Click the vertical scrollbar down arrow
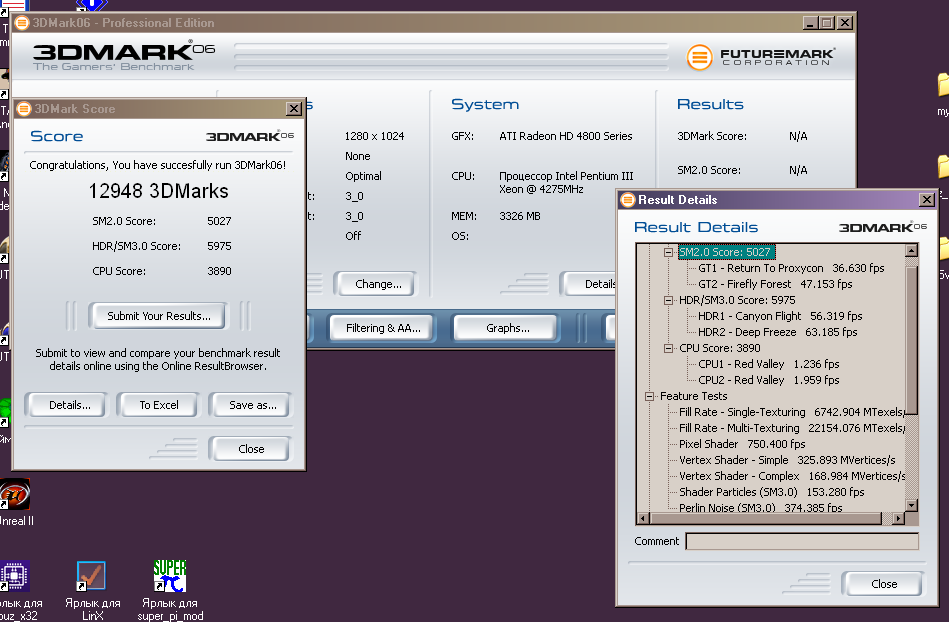Viewport: 949px width, 622px height. (911, 505)
